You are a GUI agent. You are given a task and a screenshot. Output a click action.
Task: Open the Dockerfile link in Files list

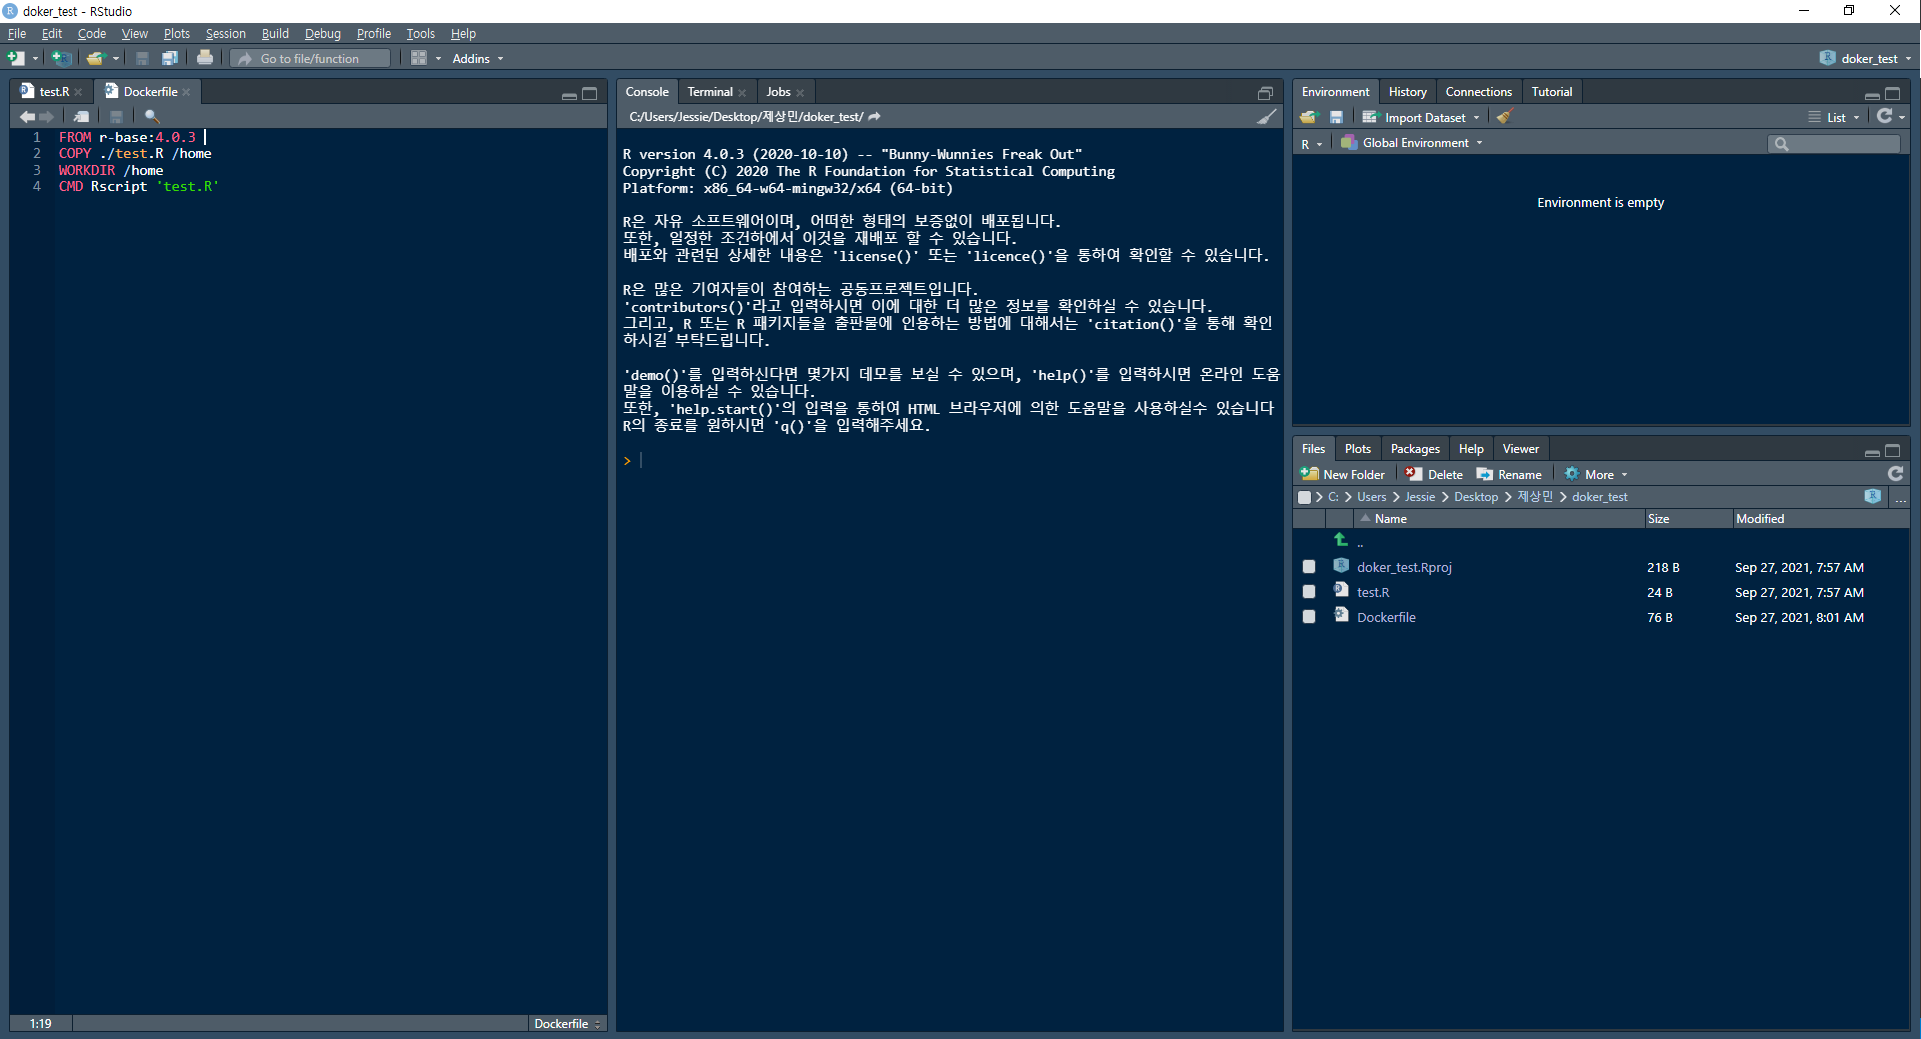(1386, 617)
